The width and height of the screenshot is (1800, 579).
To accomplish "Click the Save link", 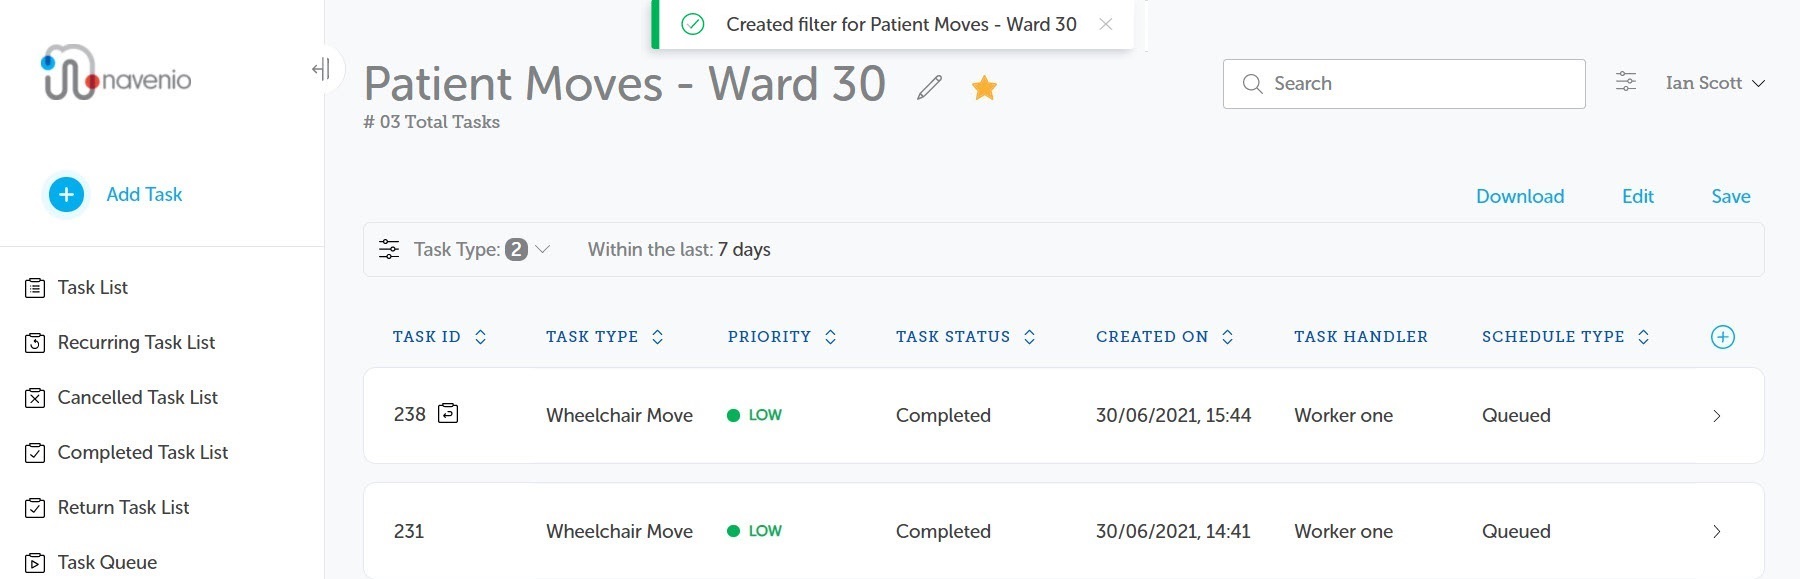I will [1730, 196].
